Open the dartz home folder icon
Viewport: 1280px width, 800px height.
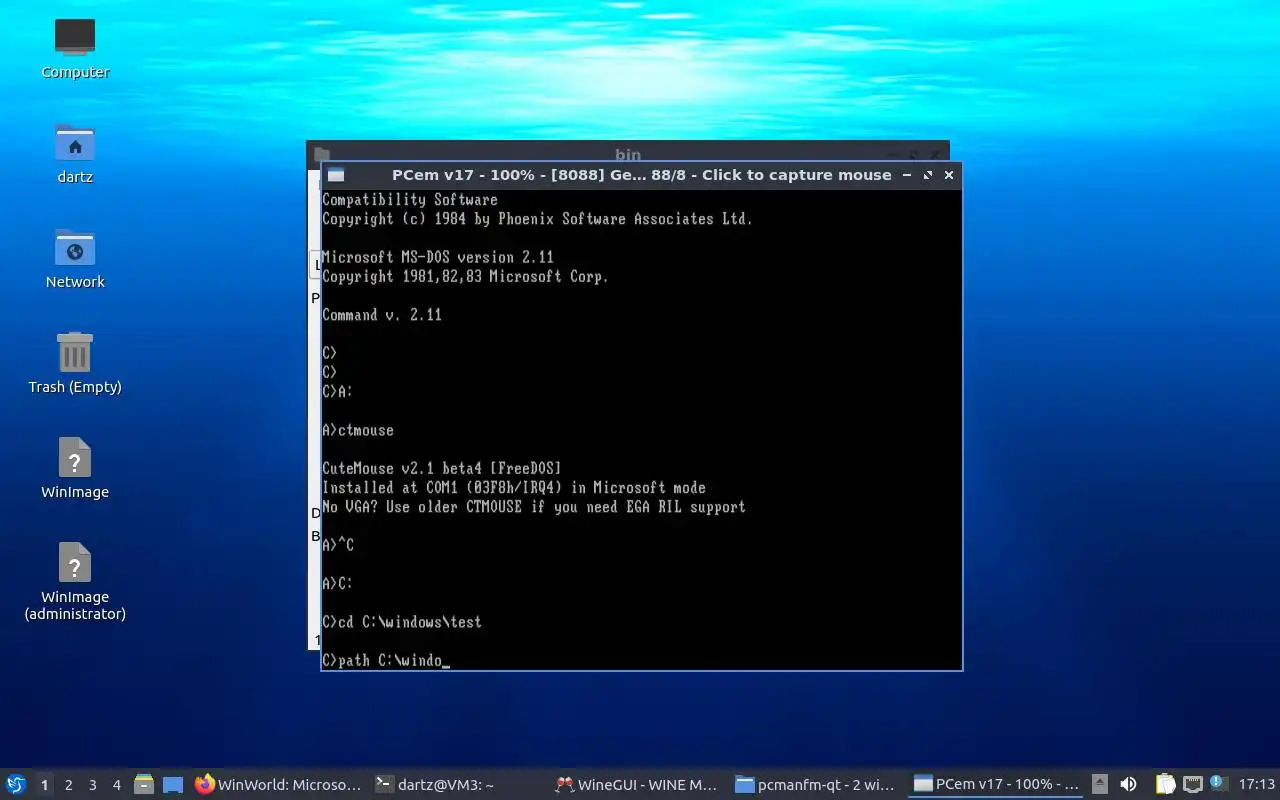pyautogui.click(x=75, y=153)
